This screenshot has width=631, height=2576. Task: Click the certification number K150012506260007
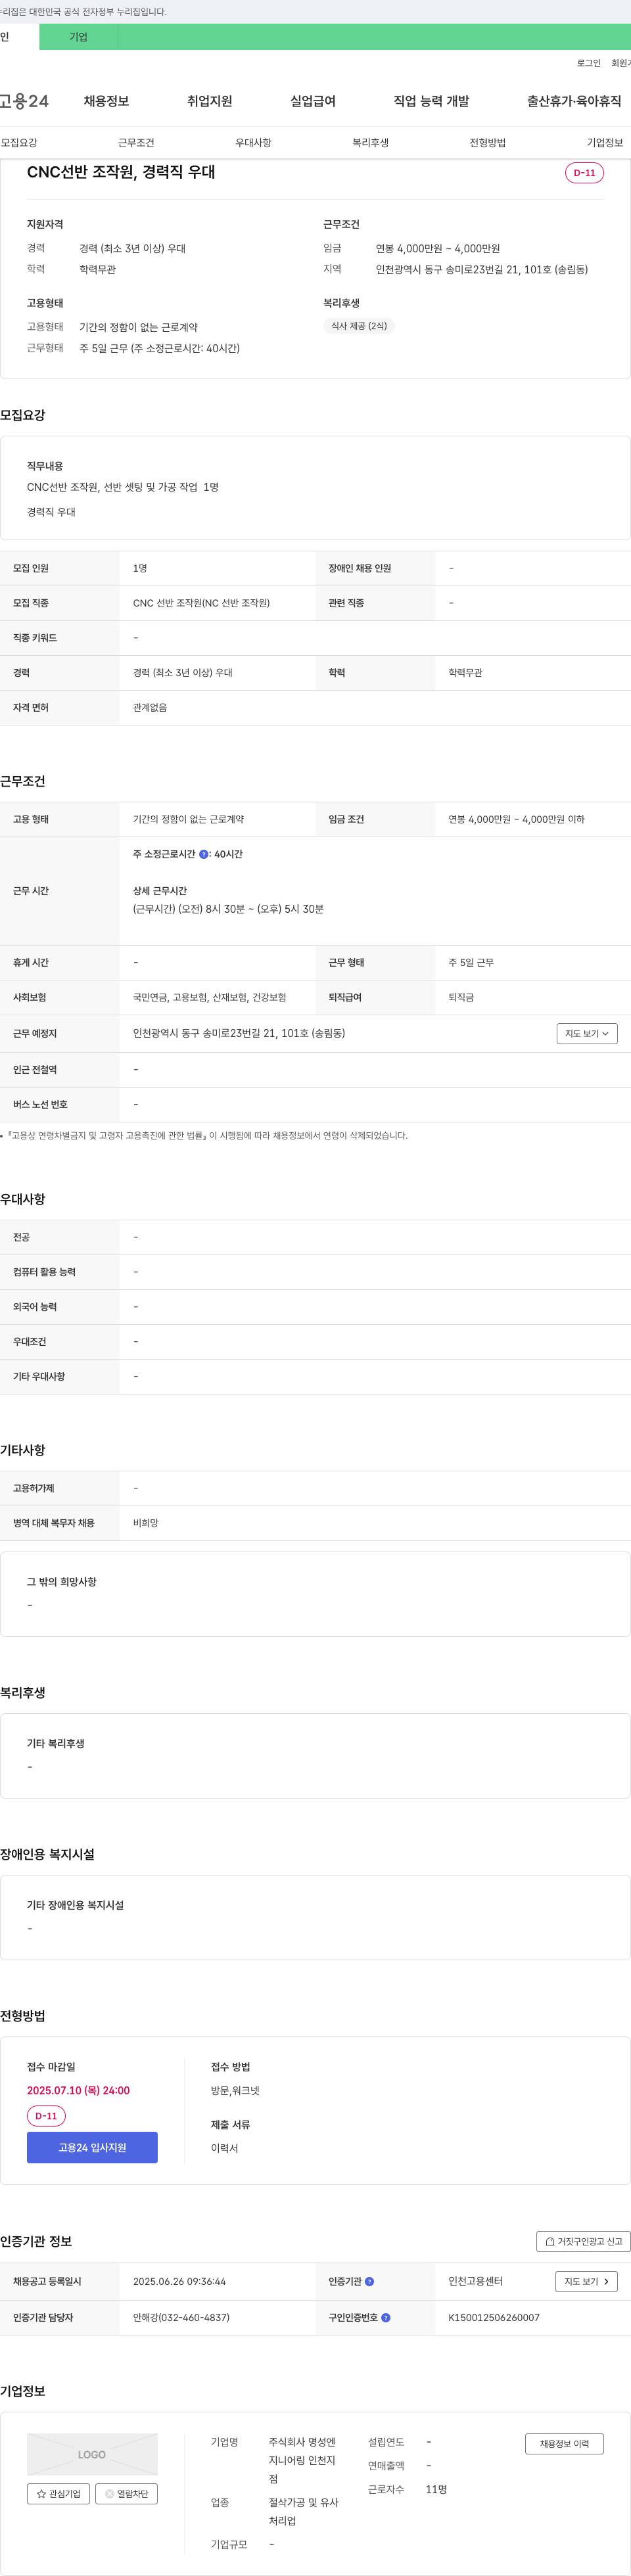pos(494,2317)
